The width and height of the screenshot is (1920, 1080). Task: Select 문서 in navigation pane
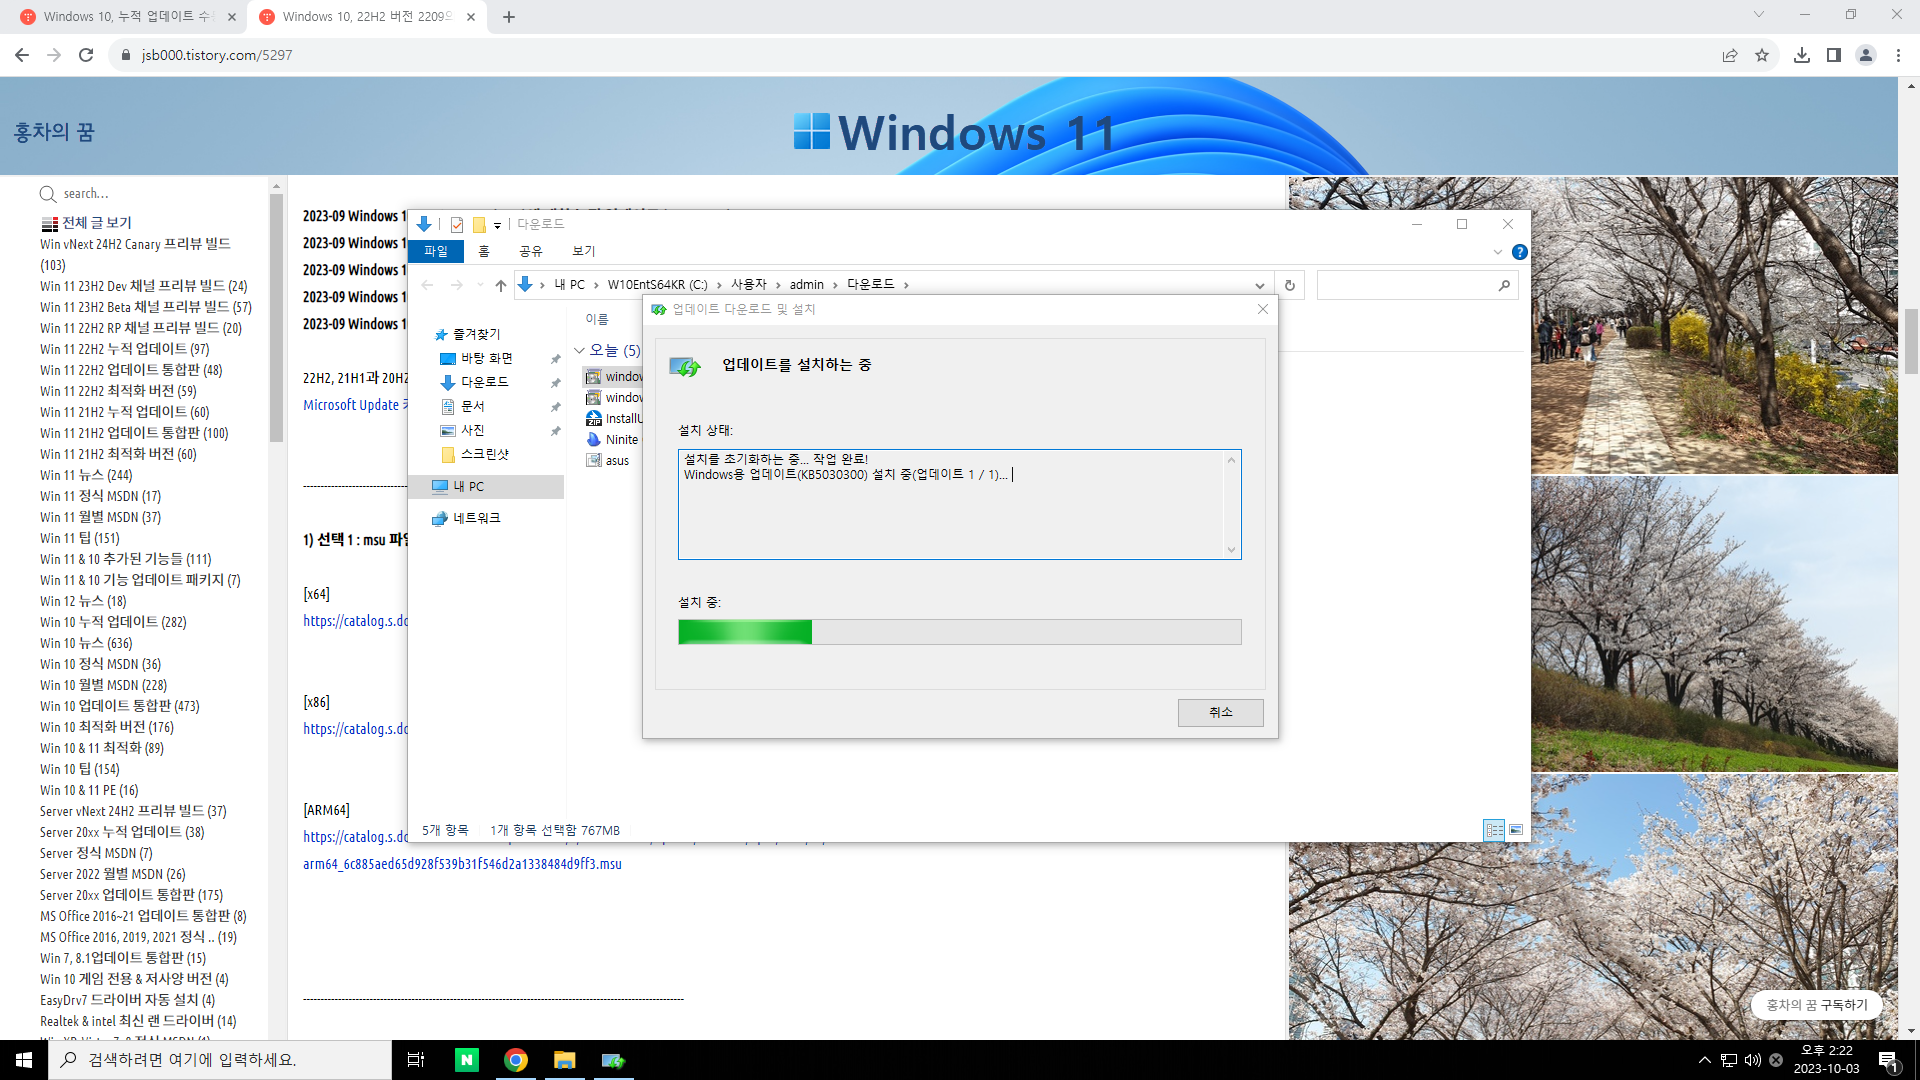point(472,406)
